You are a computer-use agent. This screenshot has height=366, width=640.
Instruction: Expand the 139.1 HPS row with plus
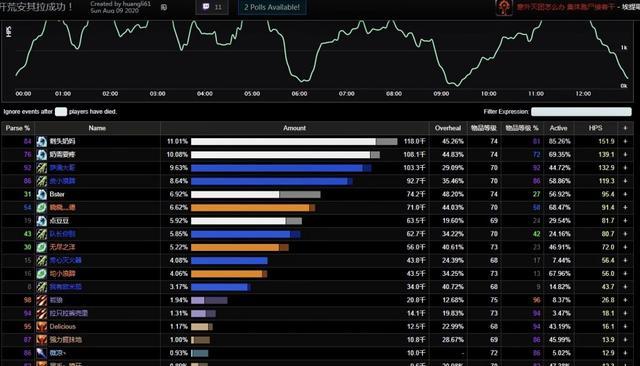point(625,155)
